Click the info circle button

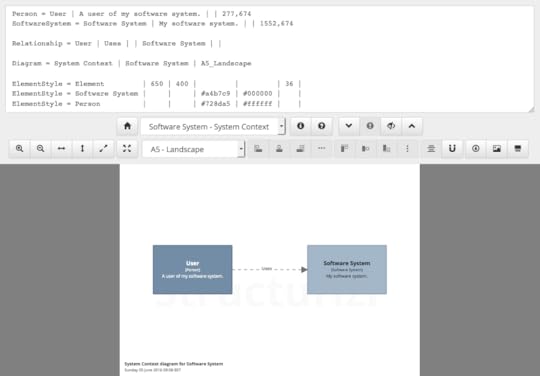coord(300,126)
